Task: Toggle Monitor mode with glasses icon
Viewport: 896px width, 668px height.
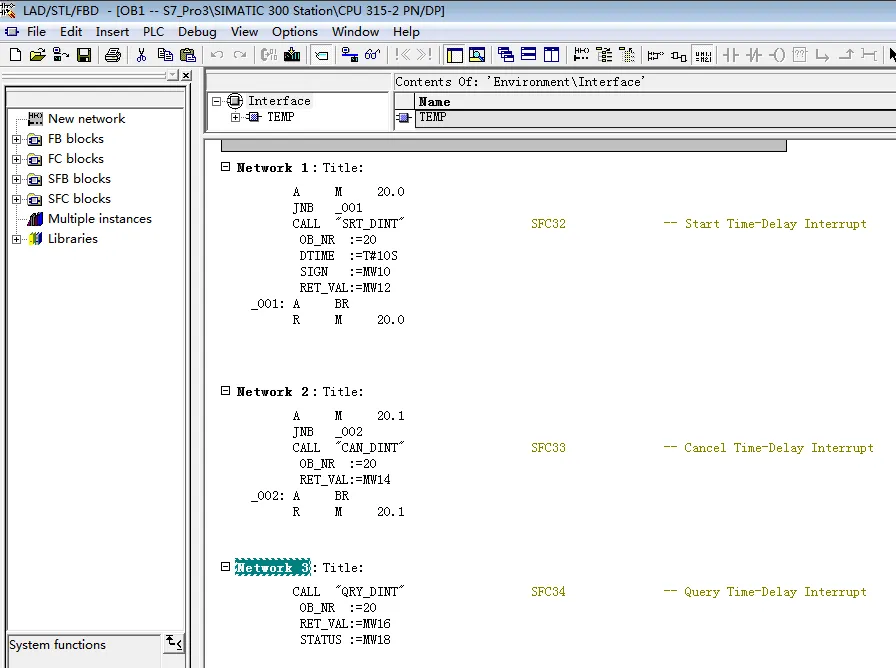Action: tap(373, 55)
